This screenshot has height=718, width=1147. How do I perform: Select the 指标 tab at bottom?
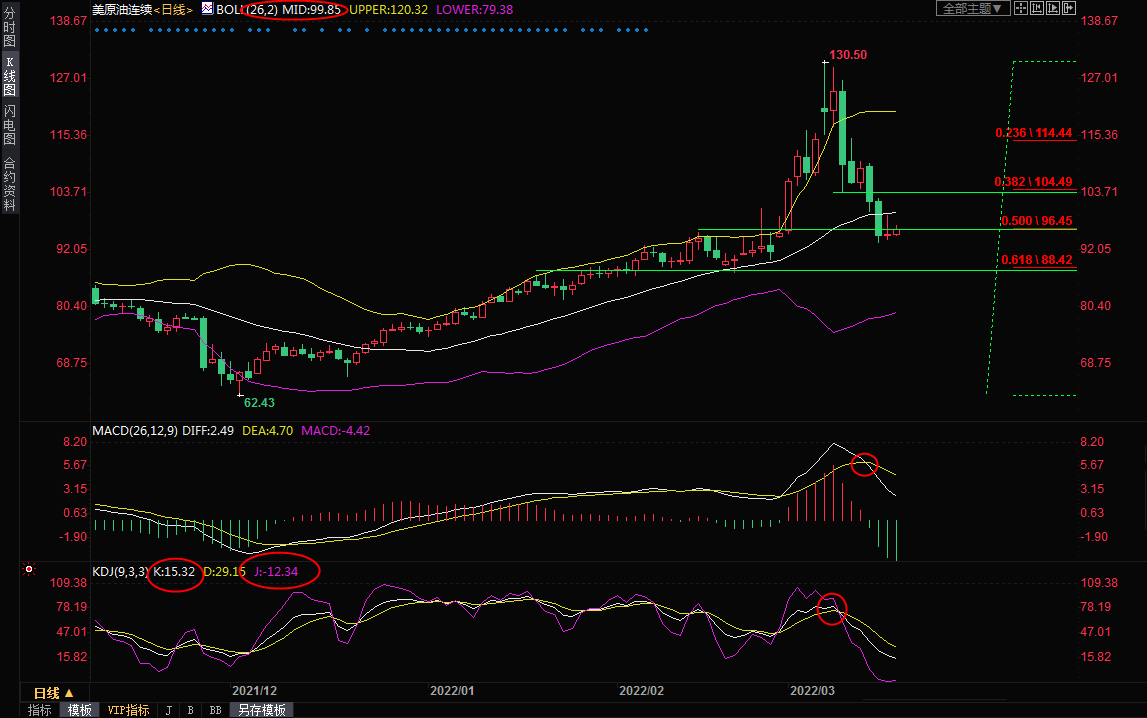[x=40, y=710]
